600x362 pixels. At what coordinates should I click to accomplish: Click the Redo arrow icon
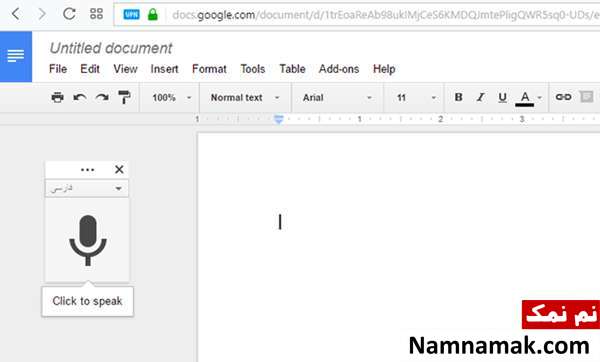point(102,98)
